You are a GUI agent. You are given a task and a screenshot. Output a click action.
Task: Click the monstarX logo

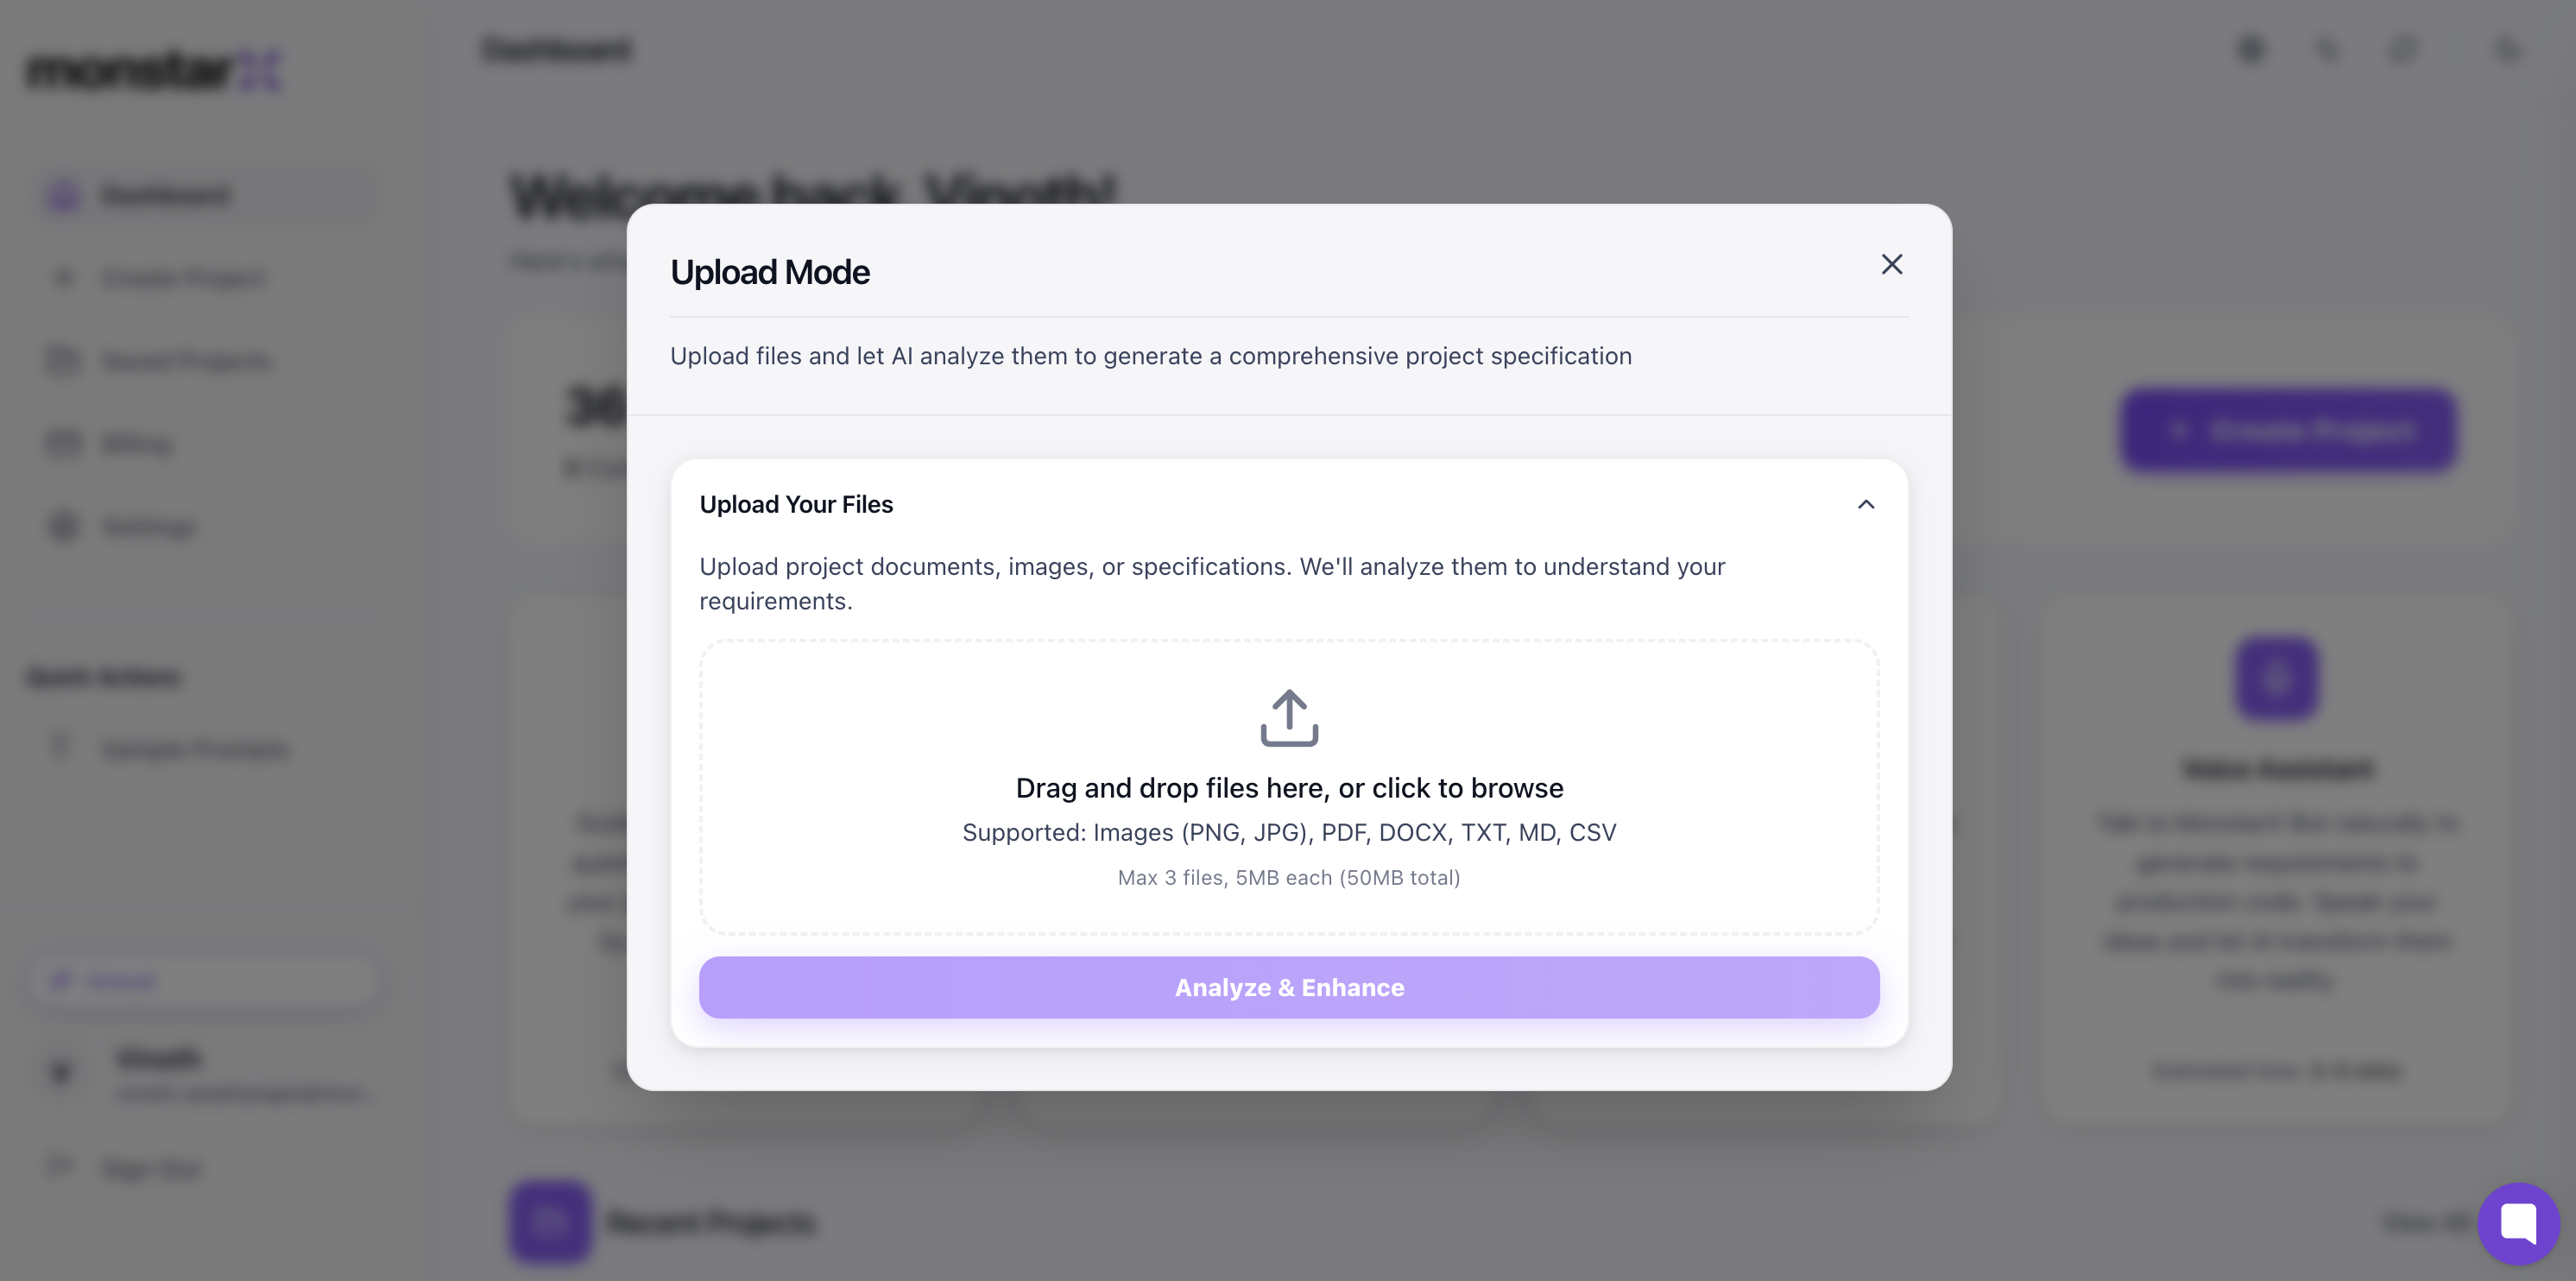(x=152, y=70)
